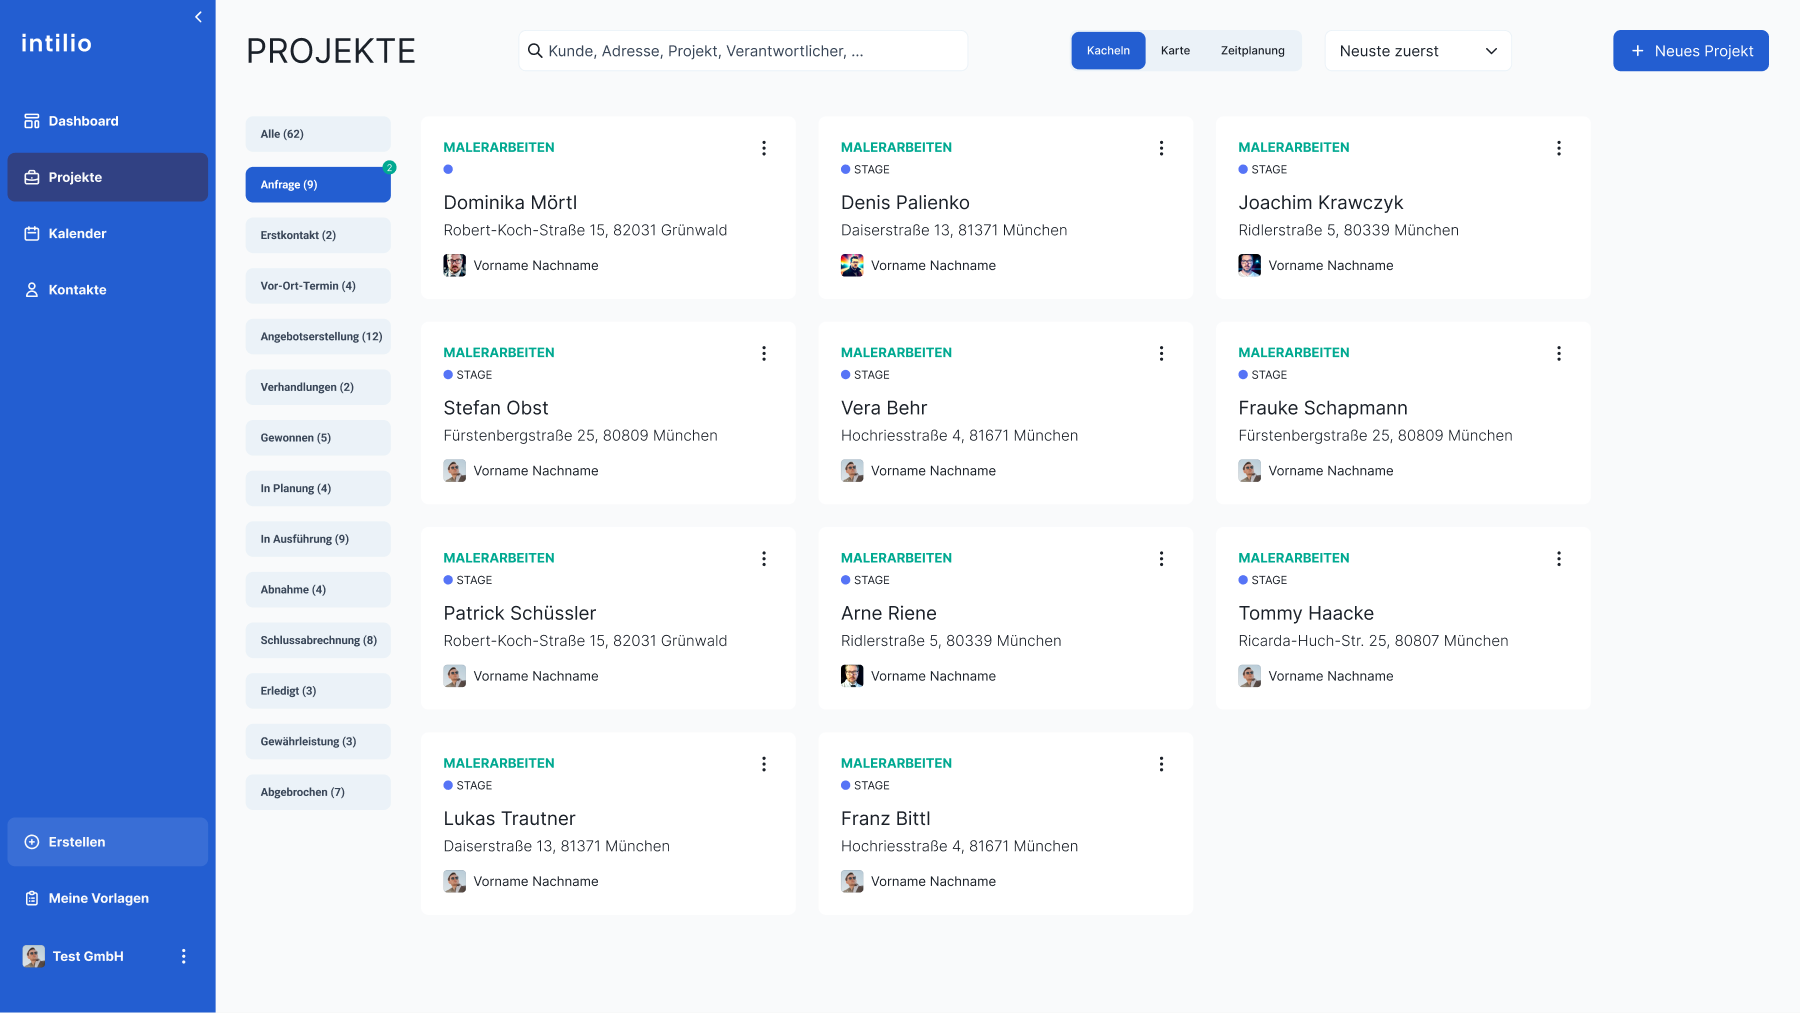1800x1013 pixels.
Task: Show Gewonnen (5) projects
Action: pos(318,438)
